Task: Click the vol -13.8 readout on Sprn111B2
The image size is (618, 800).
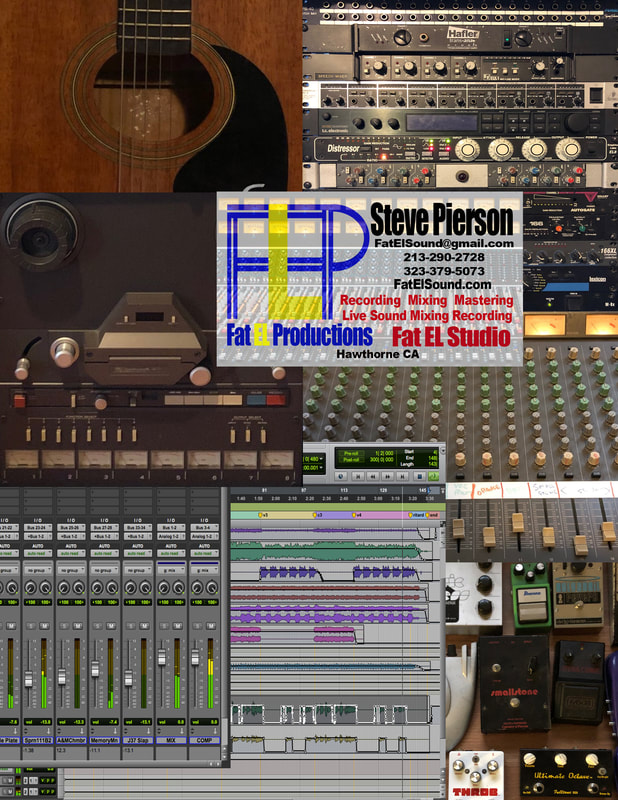Action: [38, 722]
